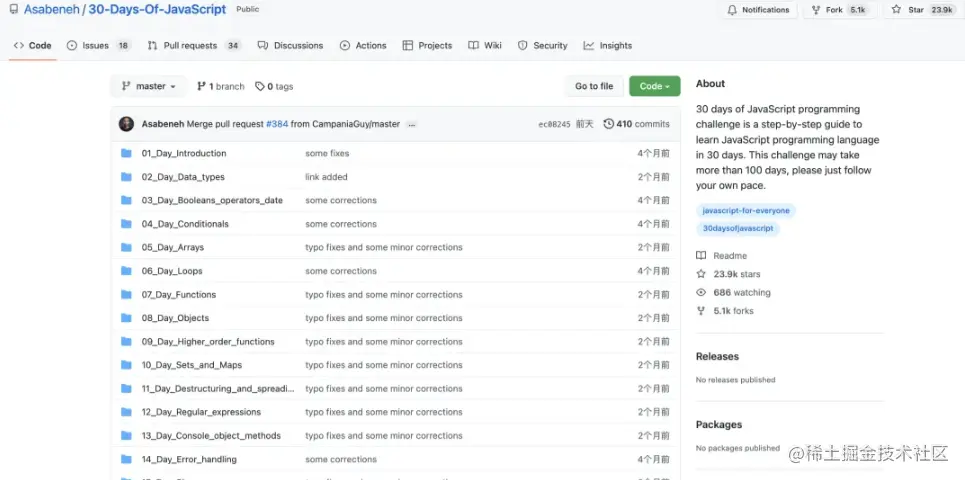Viewport: 965px width, 480px height.
Task: Open the Issues tab
Action: pos(98,46)
